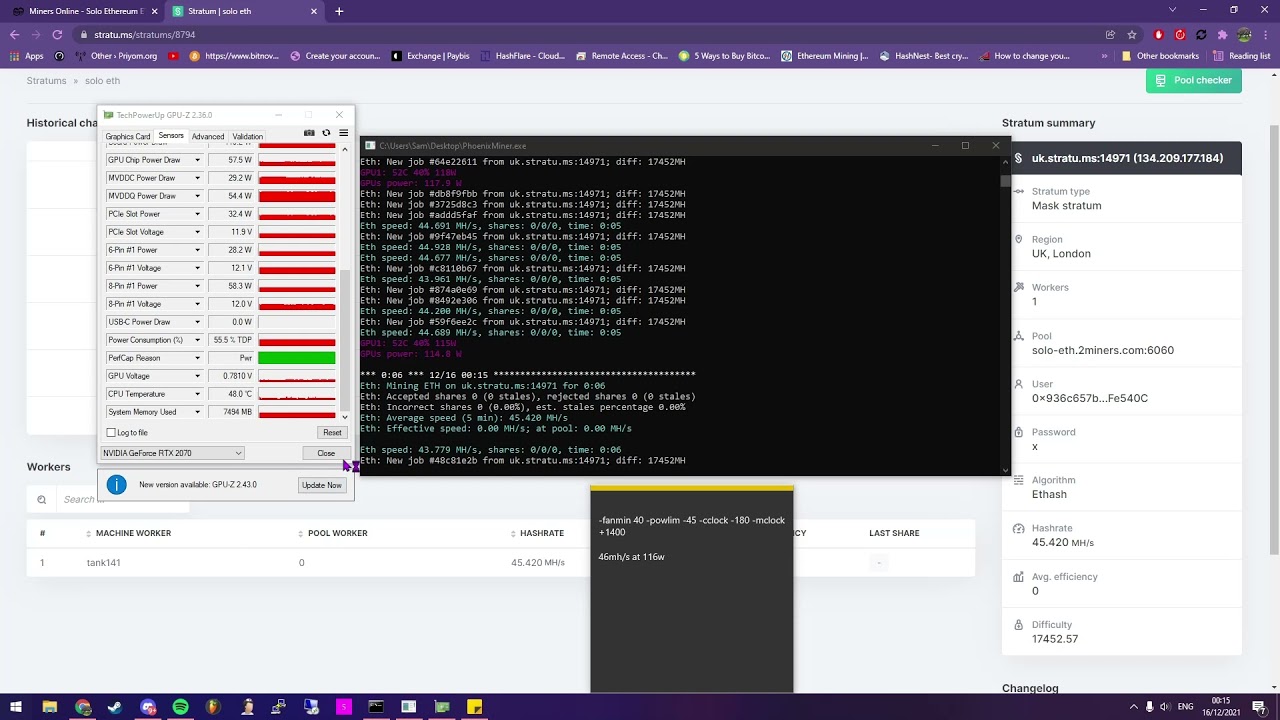This screenshot has width=1280, height=720.
Task: Open the Other bookmarks folder
Action: [x=1160, y=56]
